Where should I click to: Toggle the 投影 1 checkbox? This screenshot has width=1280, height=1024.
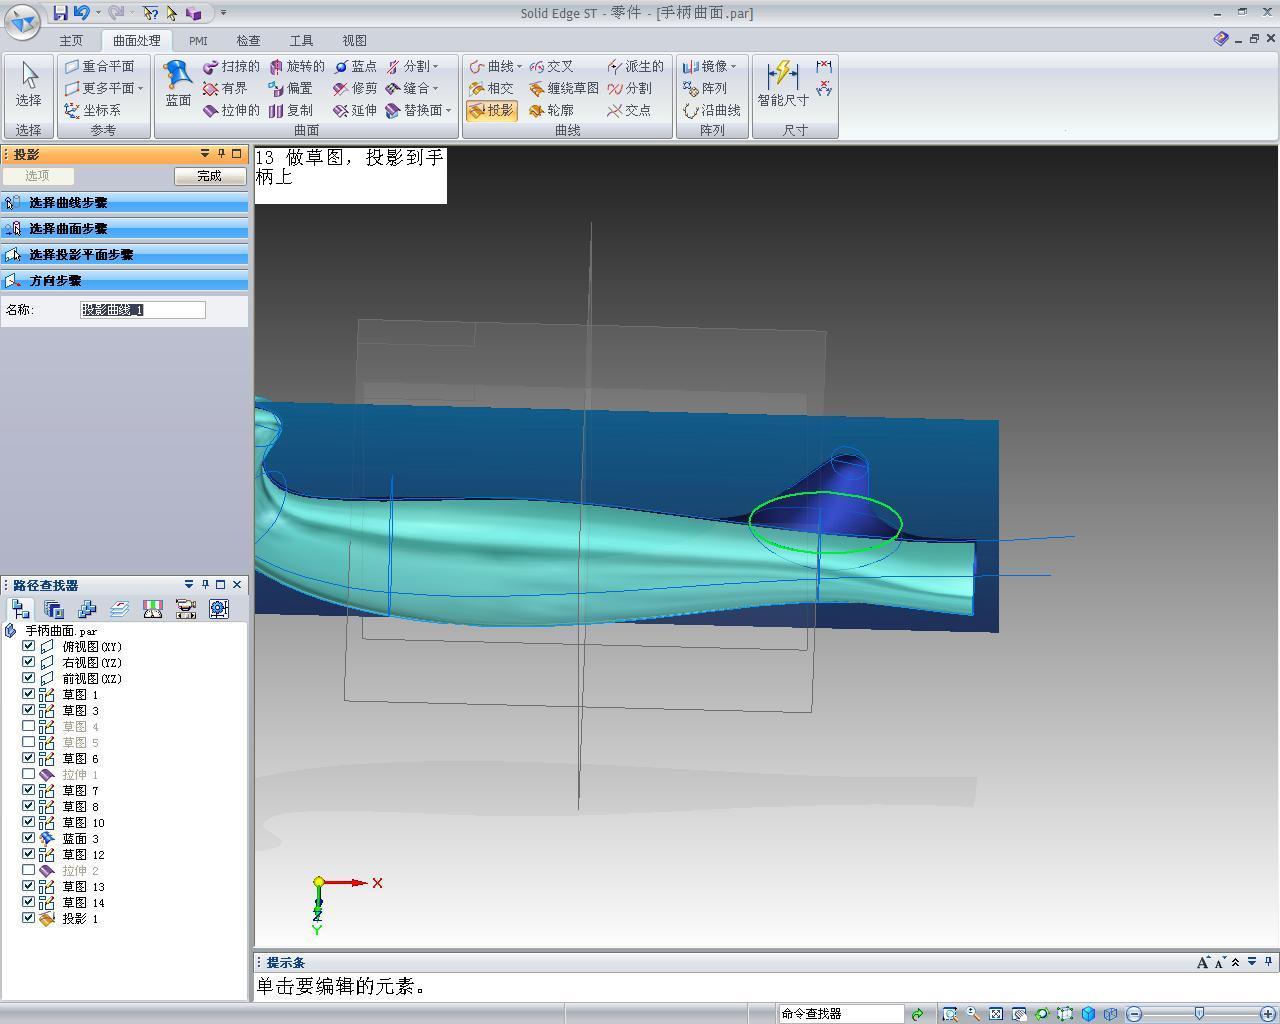tap(28, 918)
